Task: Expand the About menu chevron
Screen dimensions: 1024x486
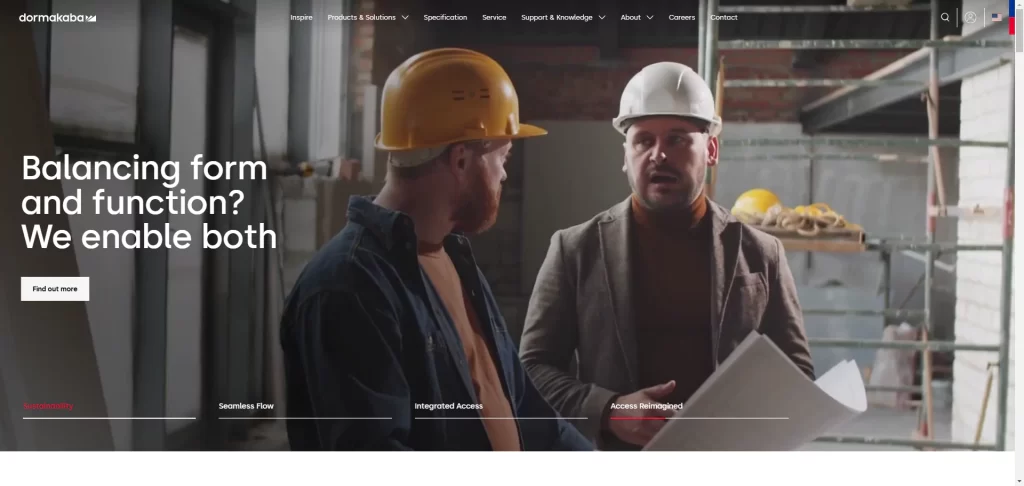Action: pyautogui.click(x=649, y=18)
